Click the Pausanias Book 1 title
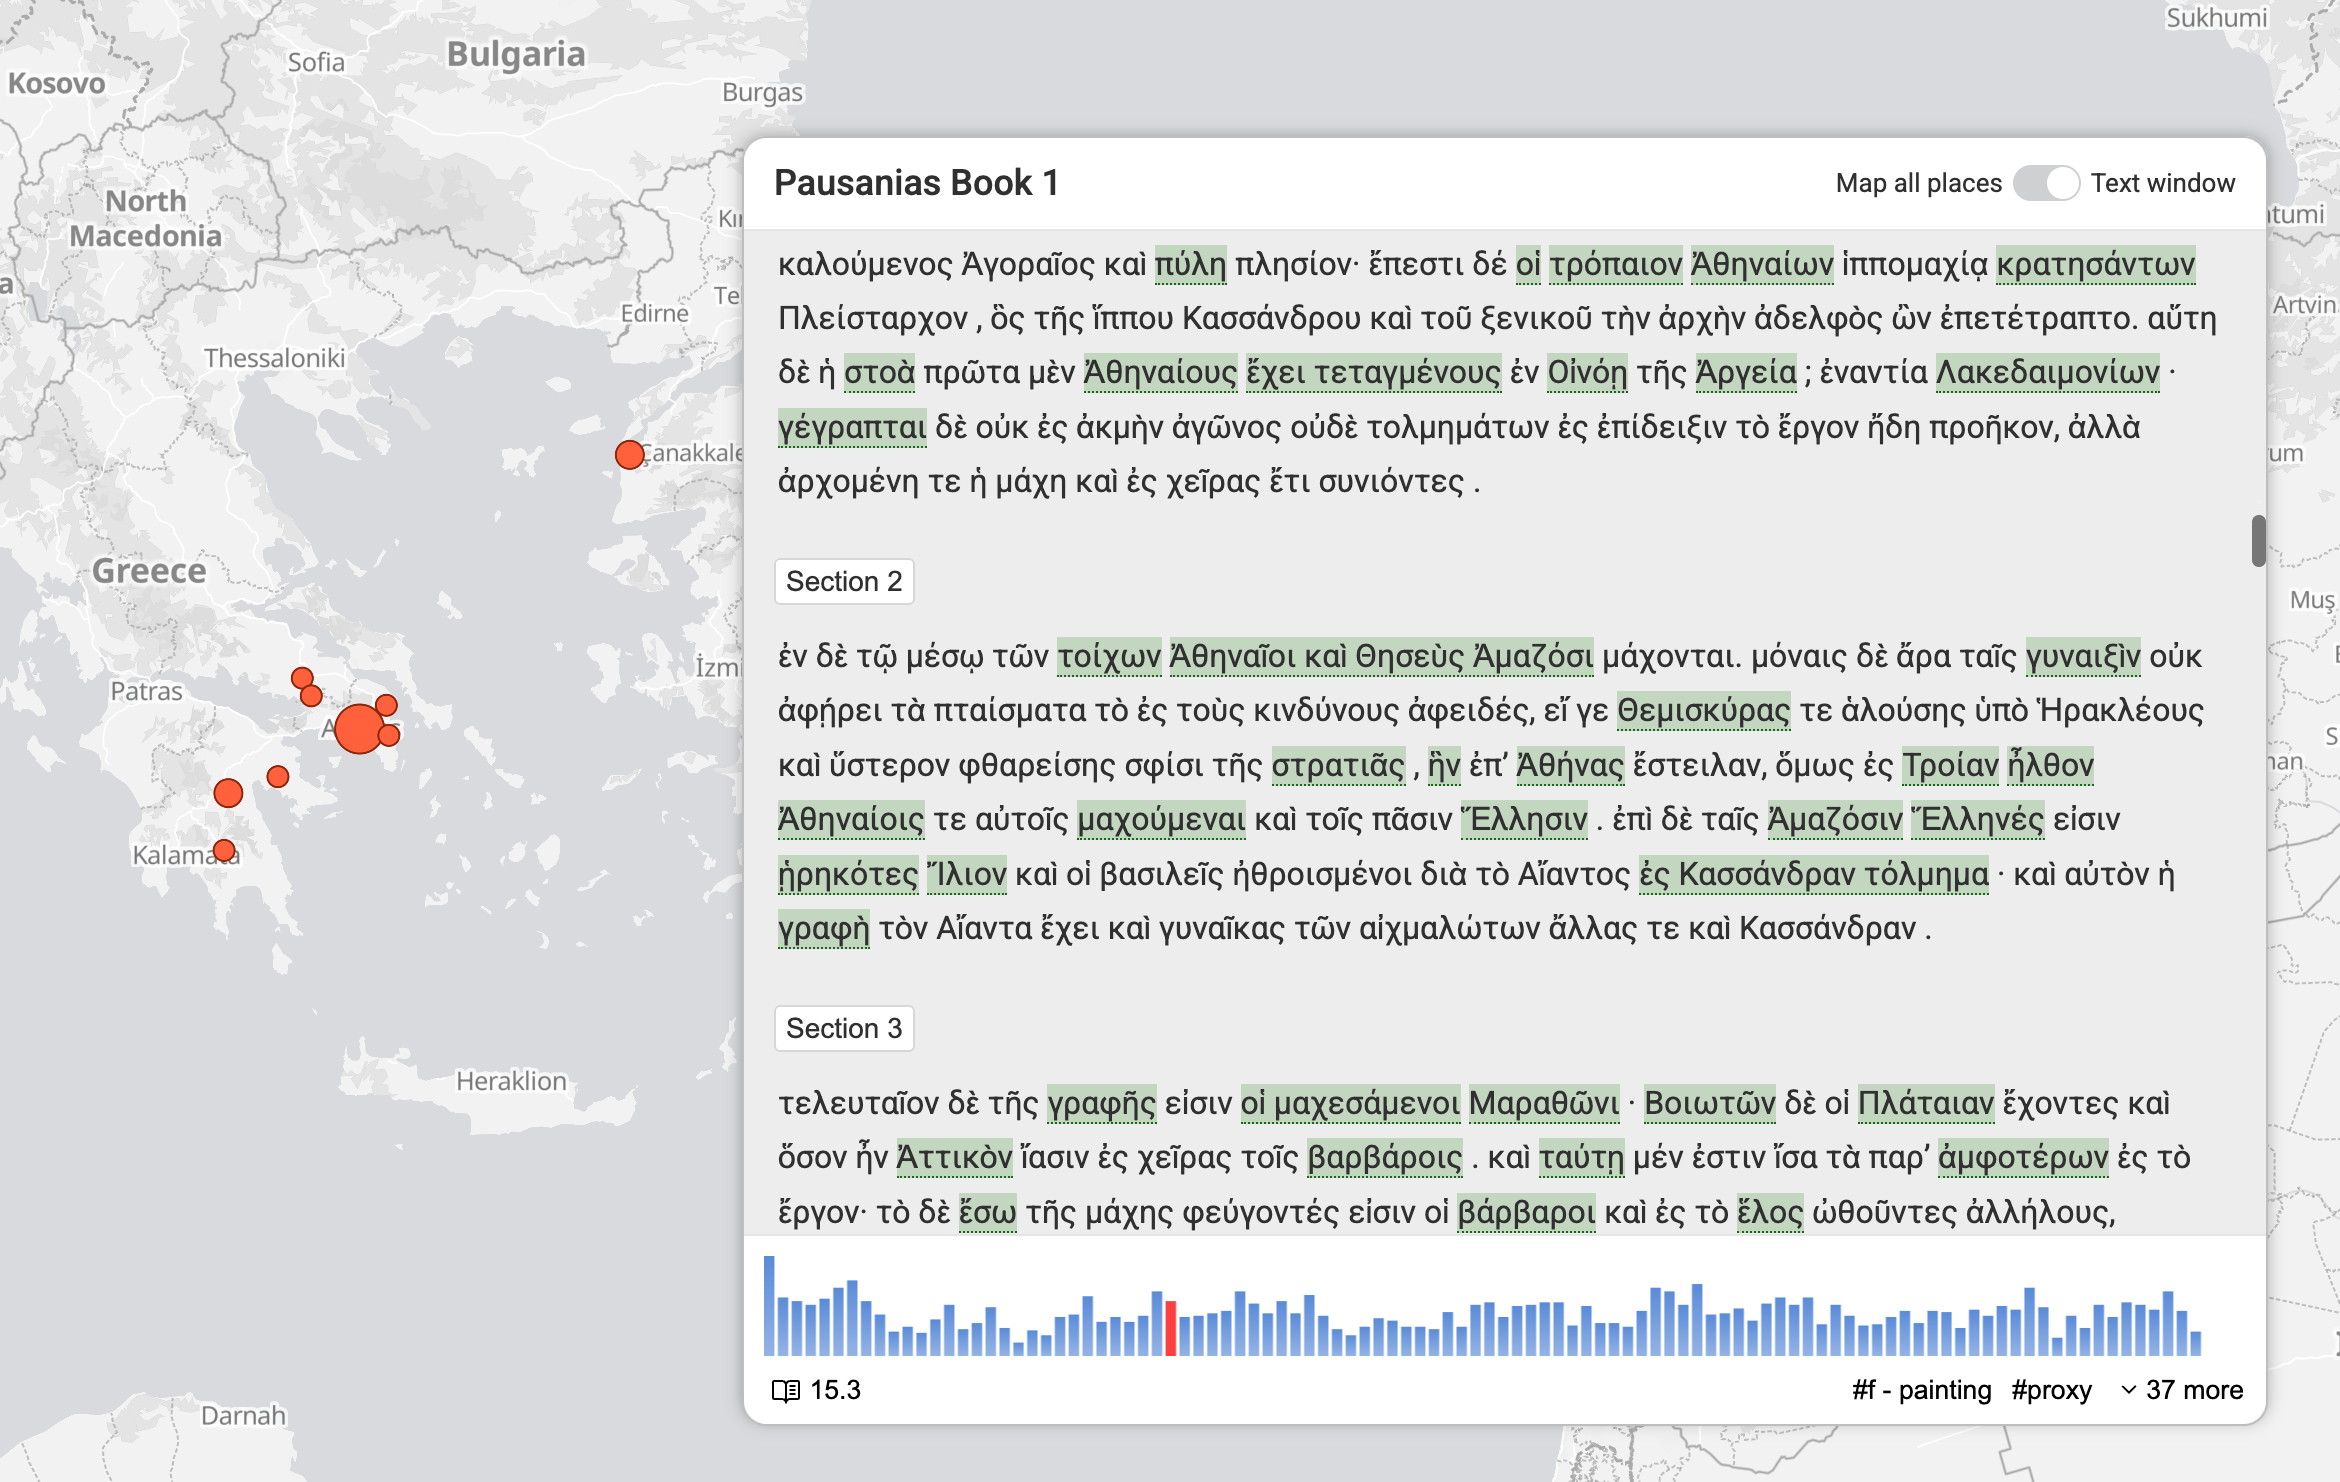Viewport: 2340px width, 1482px height. pyautogui.click(x=915, y=183)
